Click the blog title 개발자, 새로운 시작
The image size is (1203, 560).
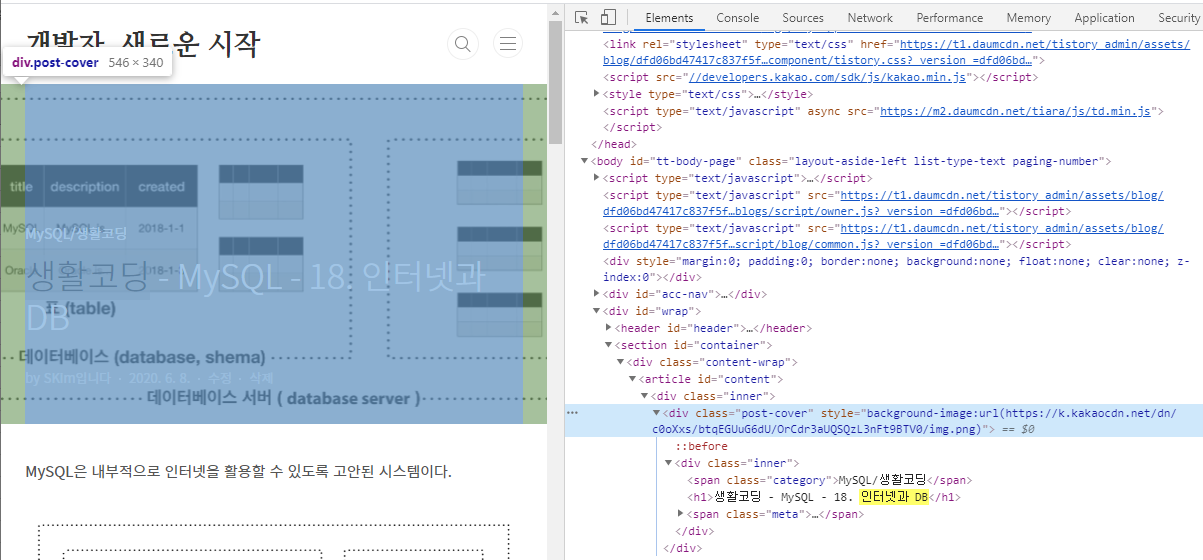[x=143, y=43]
